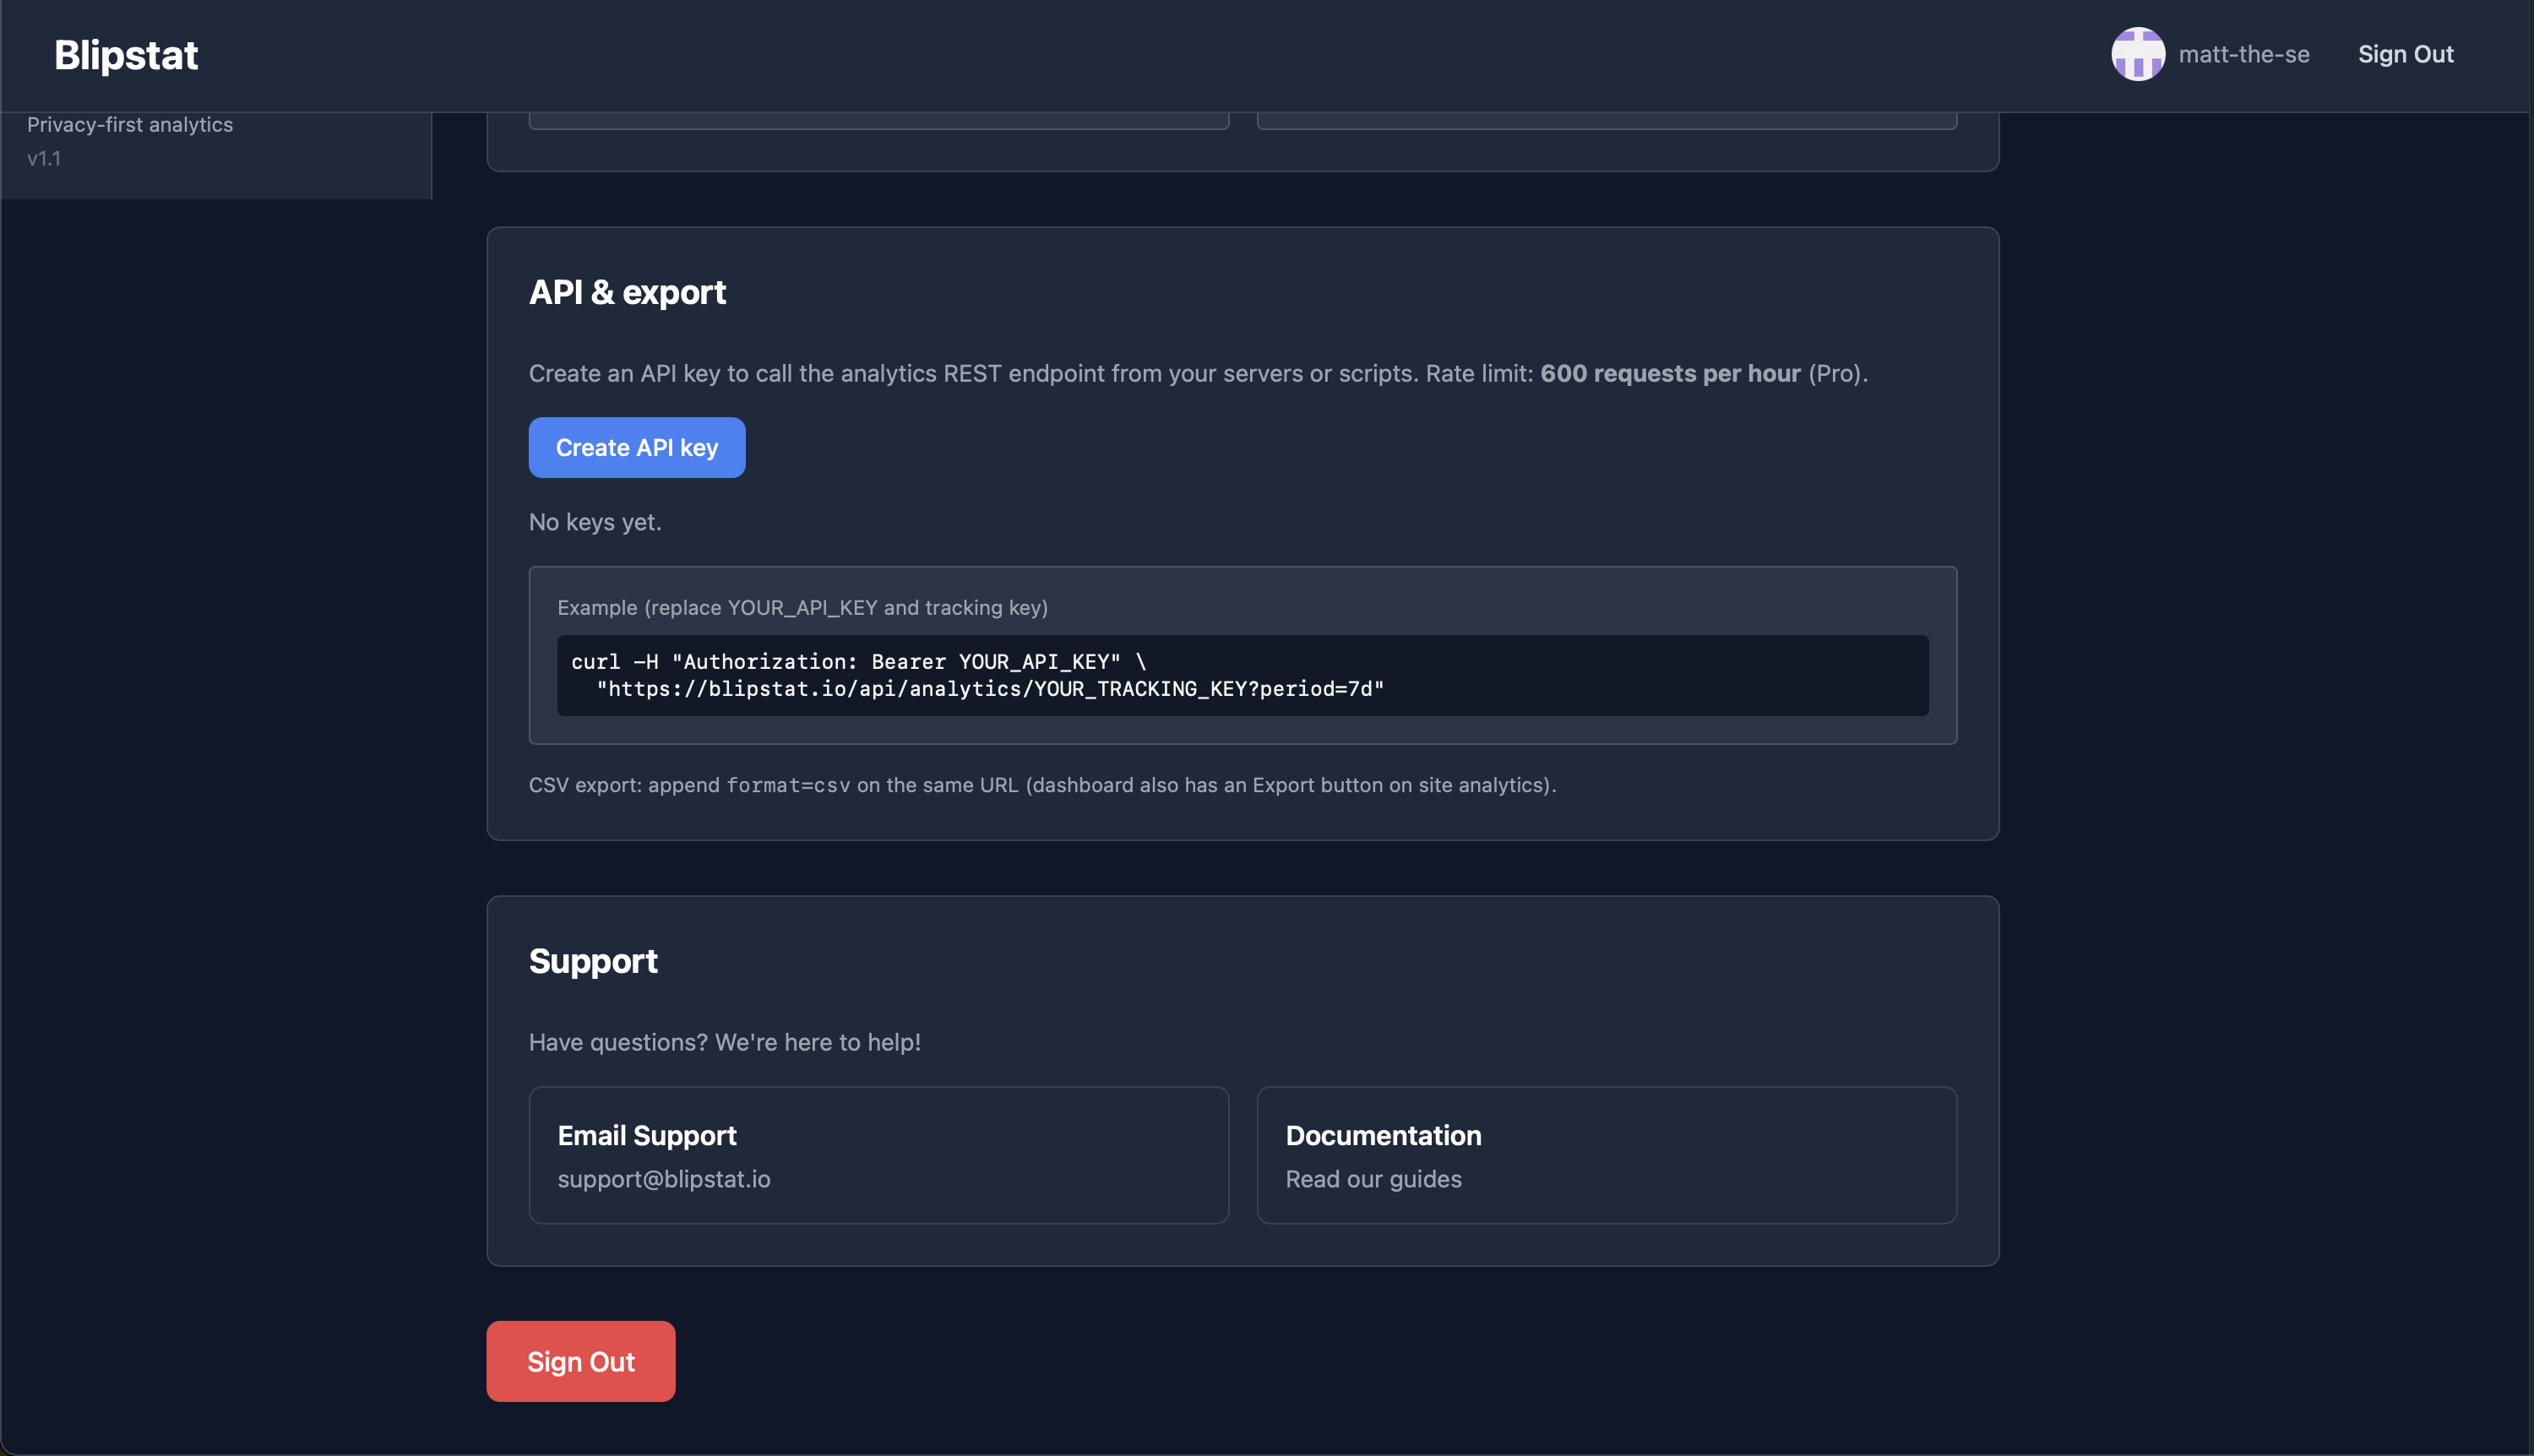Screen dimensions: 2534x1456
Task: Click the No keys yet message
Action: (x=595, y=522)
